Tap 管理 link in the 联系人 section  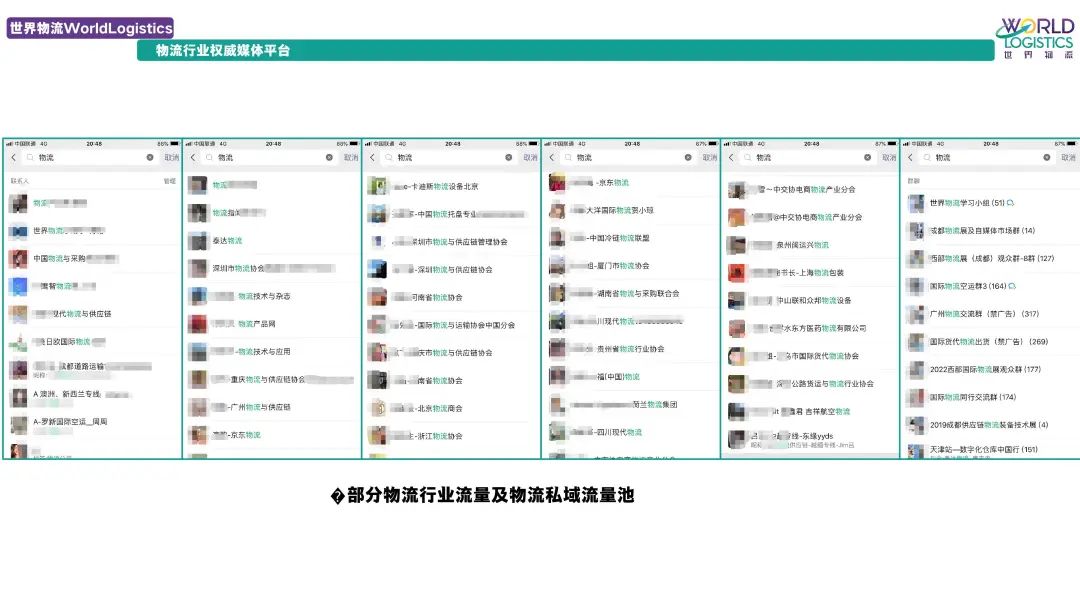(169, 181)
